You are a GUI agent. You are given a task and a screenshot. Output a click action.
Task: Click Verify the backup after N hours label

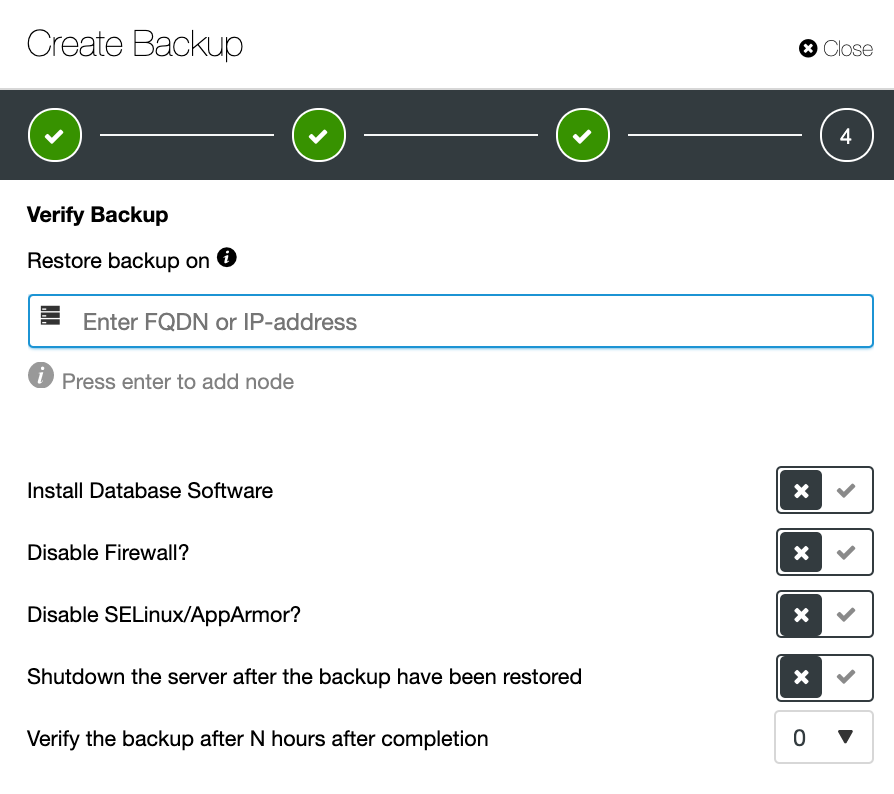click(258, 739)
